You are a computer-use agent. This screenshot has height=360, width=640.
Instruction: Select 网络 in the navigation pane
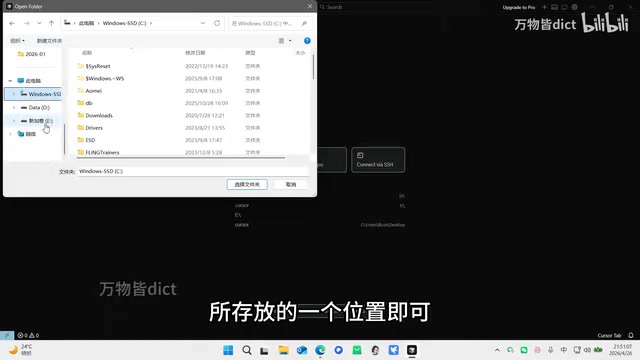coord(27,134)
